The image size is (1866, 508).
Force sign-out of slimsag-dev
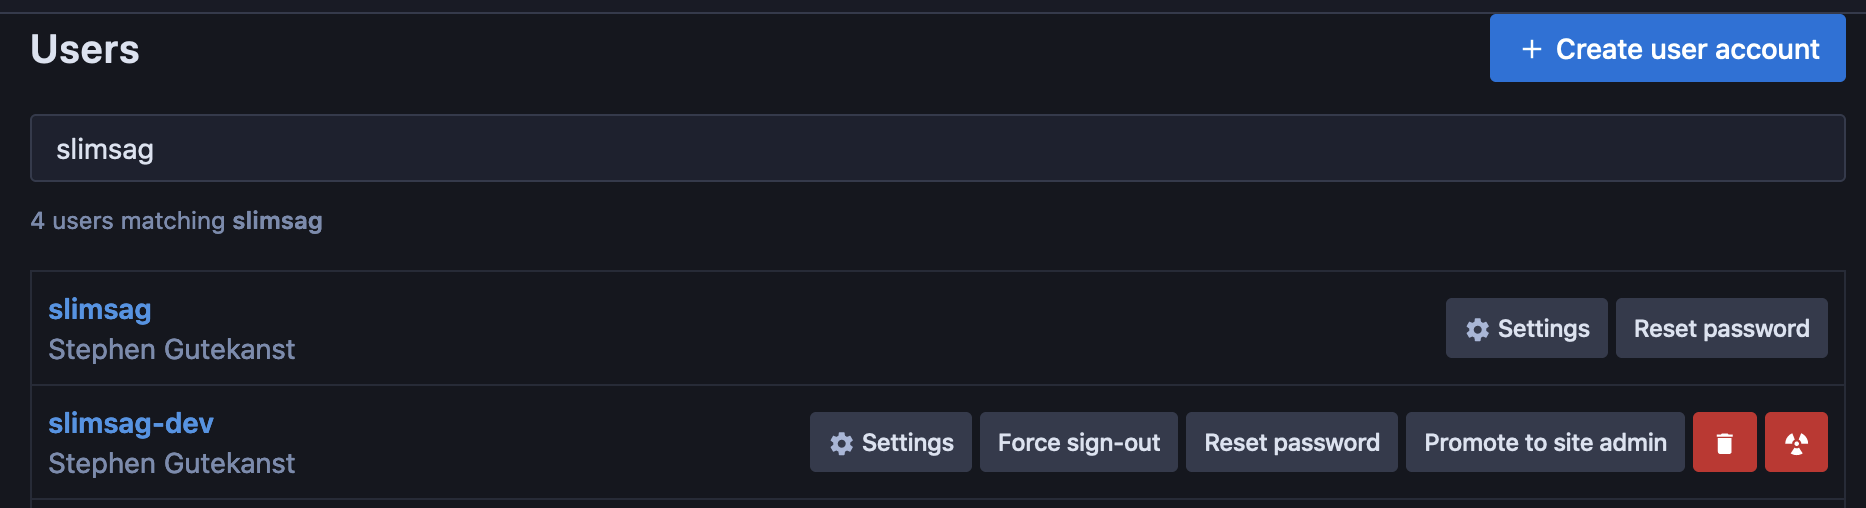(x=1078, y=442)
